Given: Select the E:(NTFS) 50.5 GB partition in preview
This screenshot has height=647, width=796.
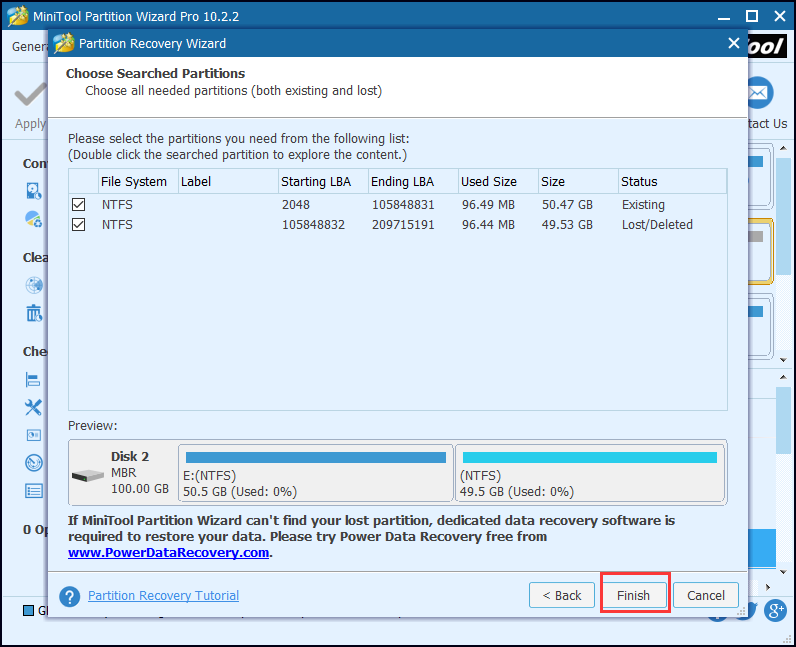Looking at the screenshot, I should pos(315,473).
